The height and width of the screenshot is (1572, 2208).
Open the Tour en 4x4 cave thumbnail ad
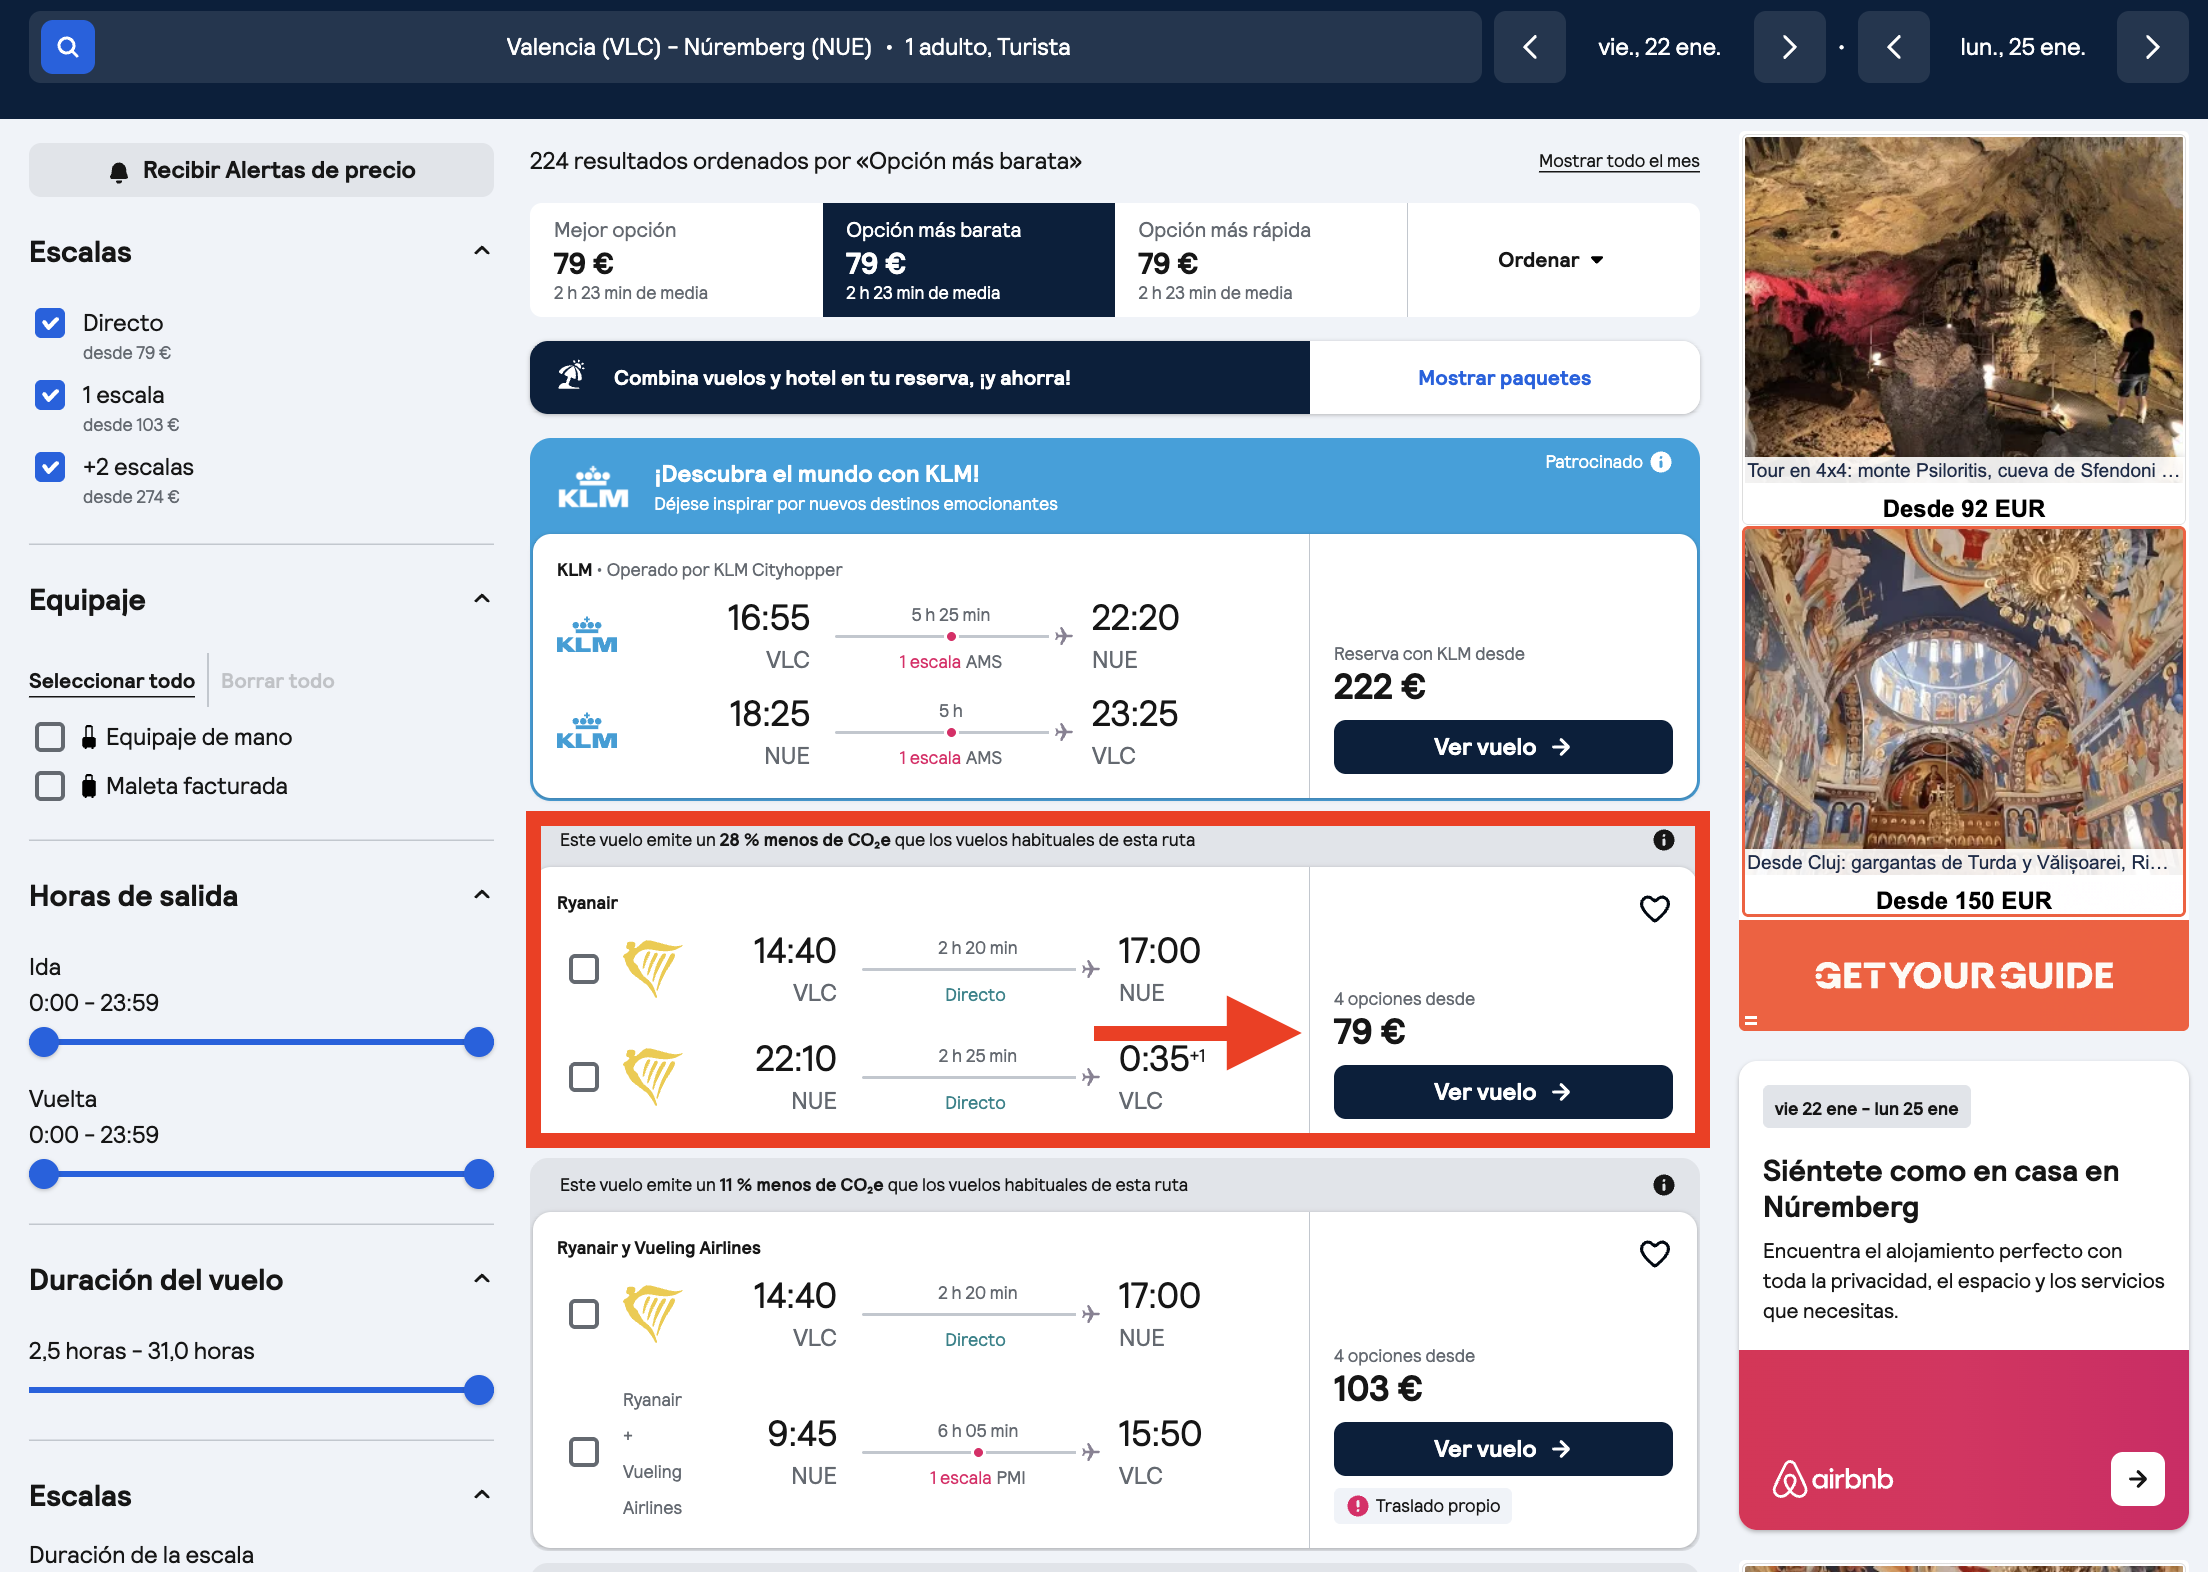pos(1964,297)
